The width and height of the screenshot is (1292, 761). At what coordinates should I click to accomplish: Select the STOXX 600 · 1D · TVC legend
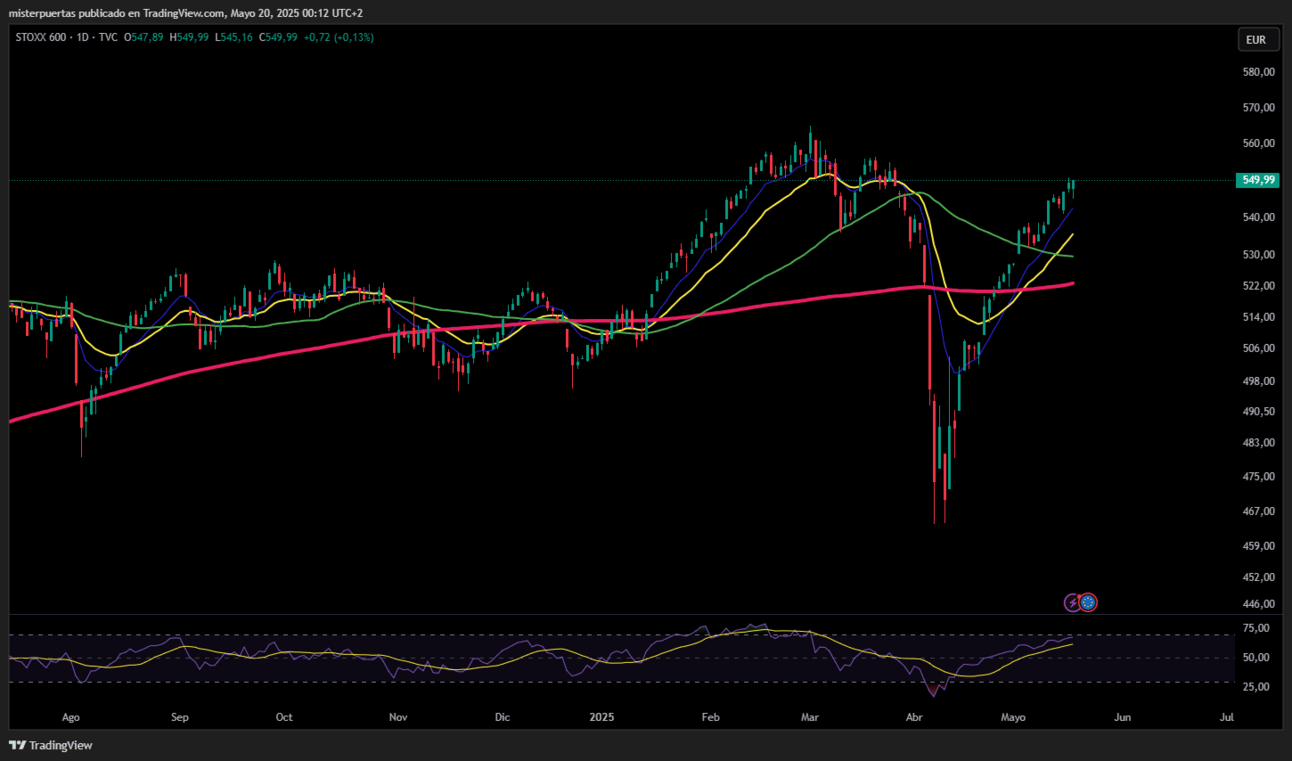tap(67, 38)
